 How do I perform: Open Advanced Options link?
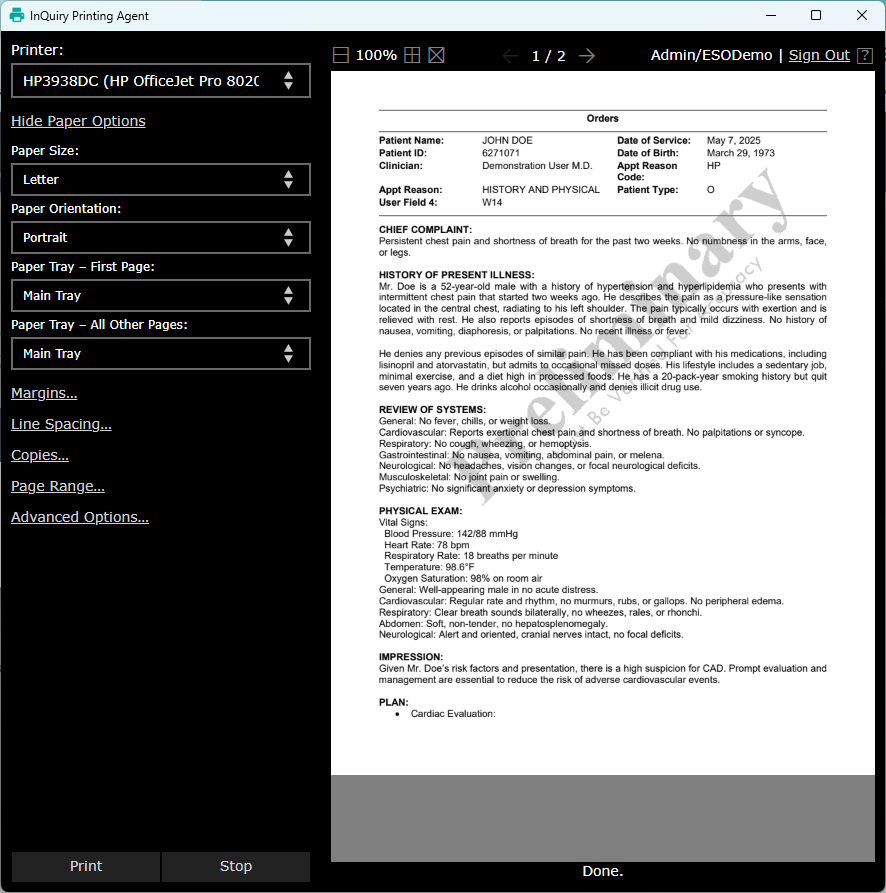80,518
